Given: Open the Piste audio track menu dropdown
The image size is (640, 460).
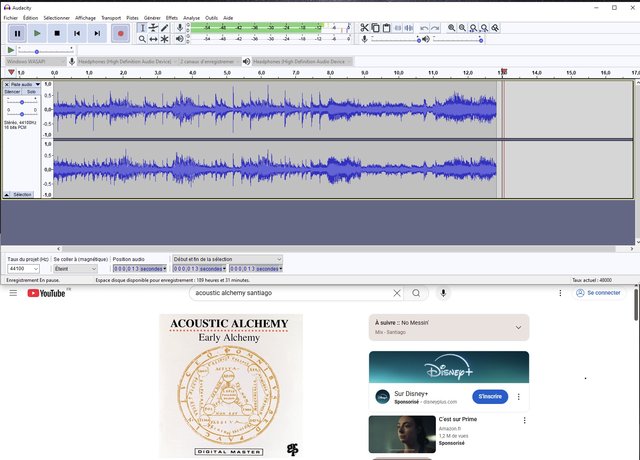Looking at the screenshot, I should coord(26,84).
